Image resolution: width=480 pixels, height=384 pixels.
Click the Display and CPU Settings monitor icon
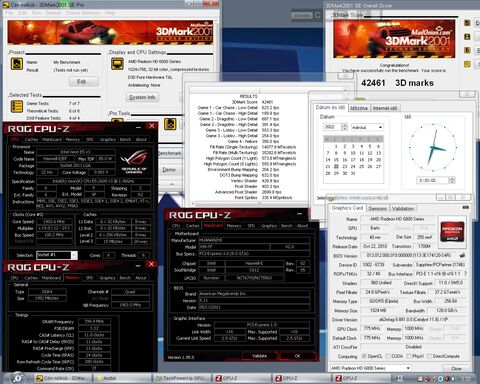click(117, 64)
